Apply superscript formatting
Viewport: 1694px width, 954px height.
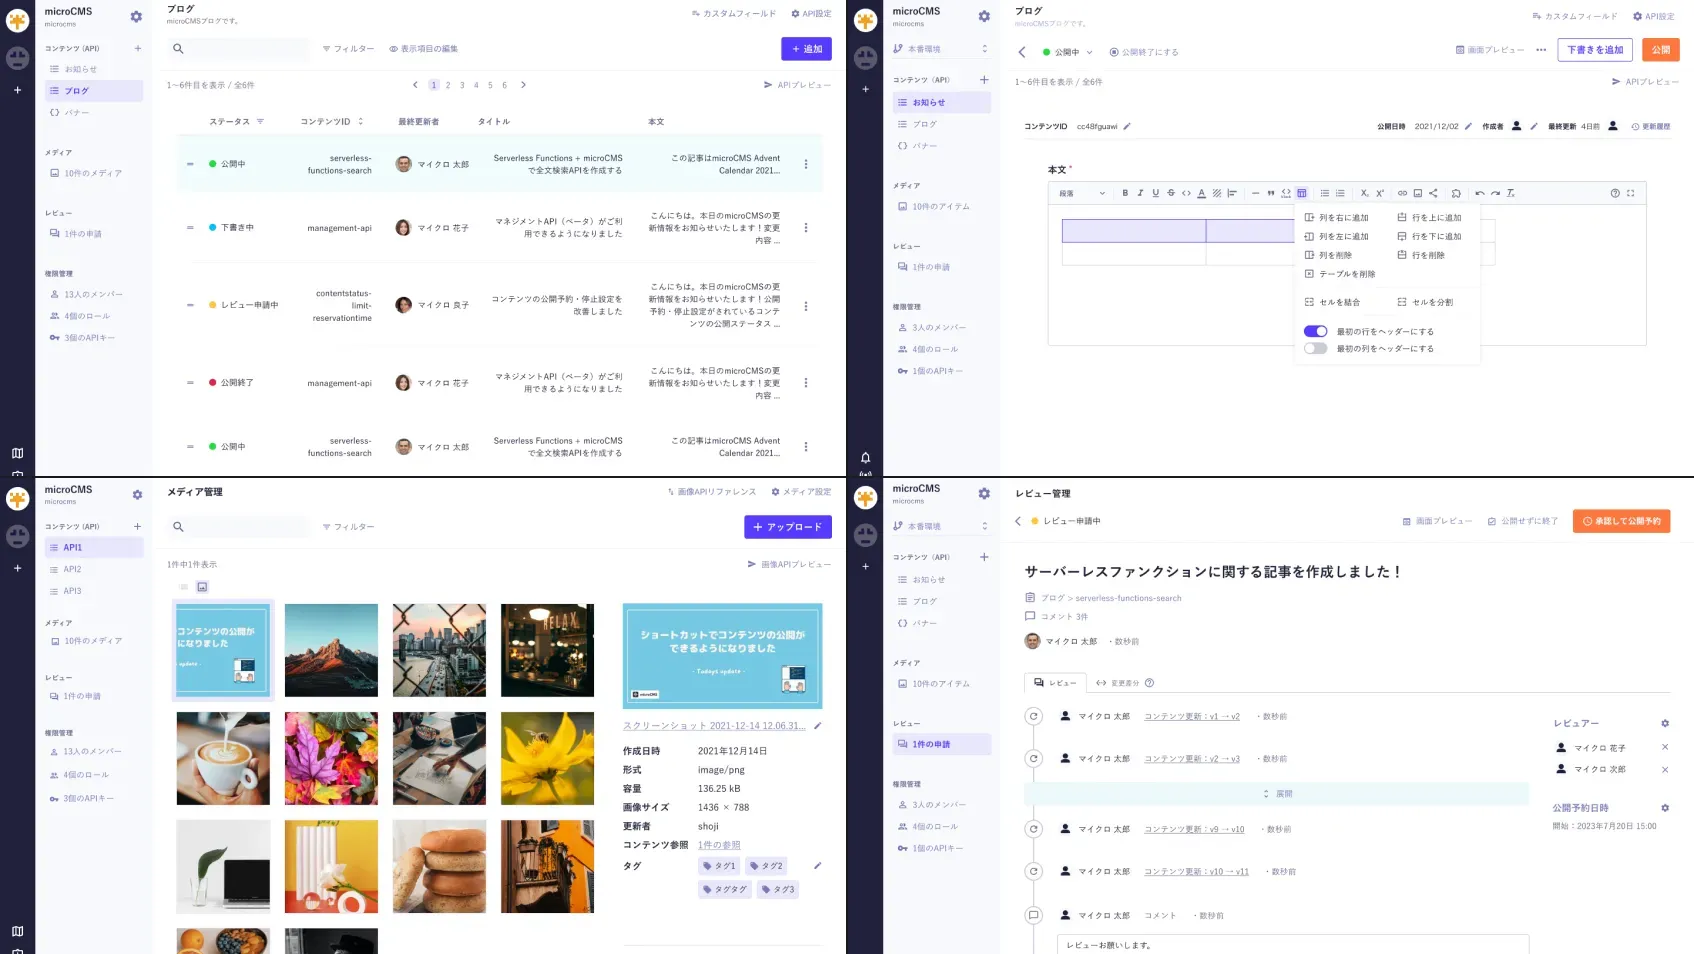[x=1380, y=193]
